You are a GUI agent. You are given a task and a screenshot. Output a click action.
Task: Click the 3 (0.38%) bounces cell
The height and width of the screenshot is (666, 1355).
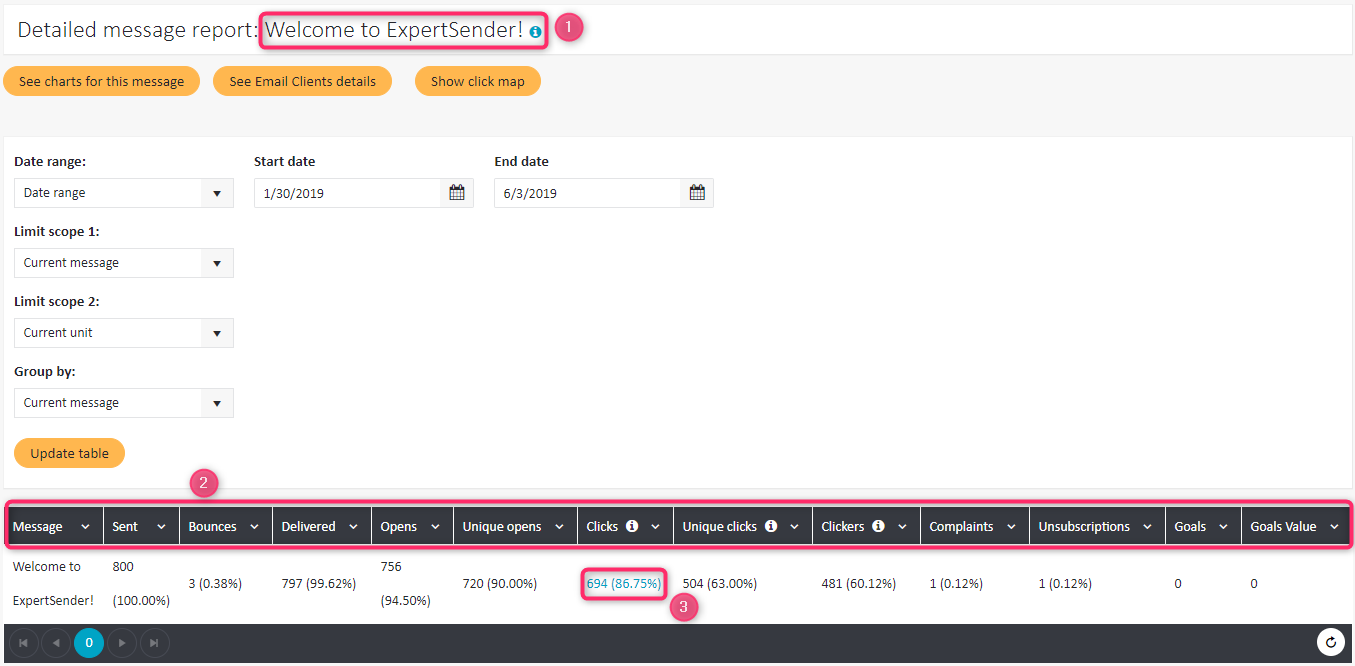coord(215,583)
